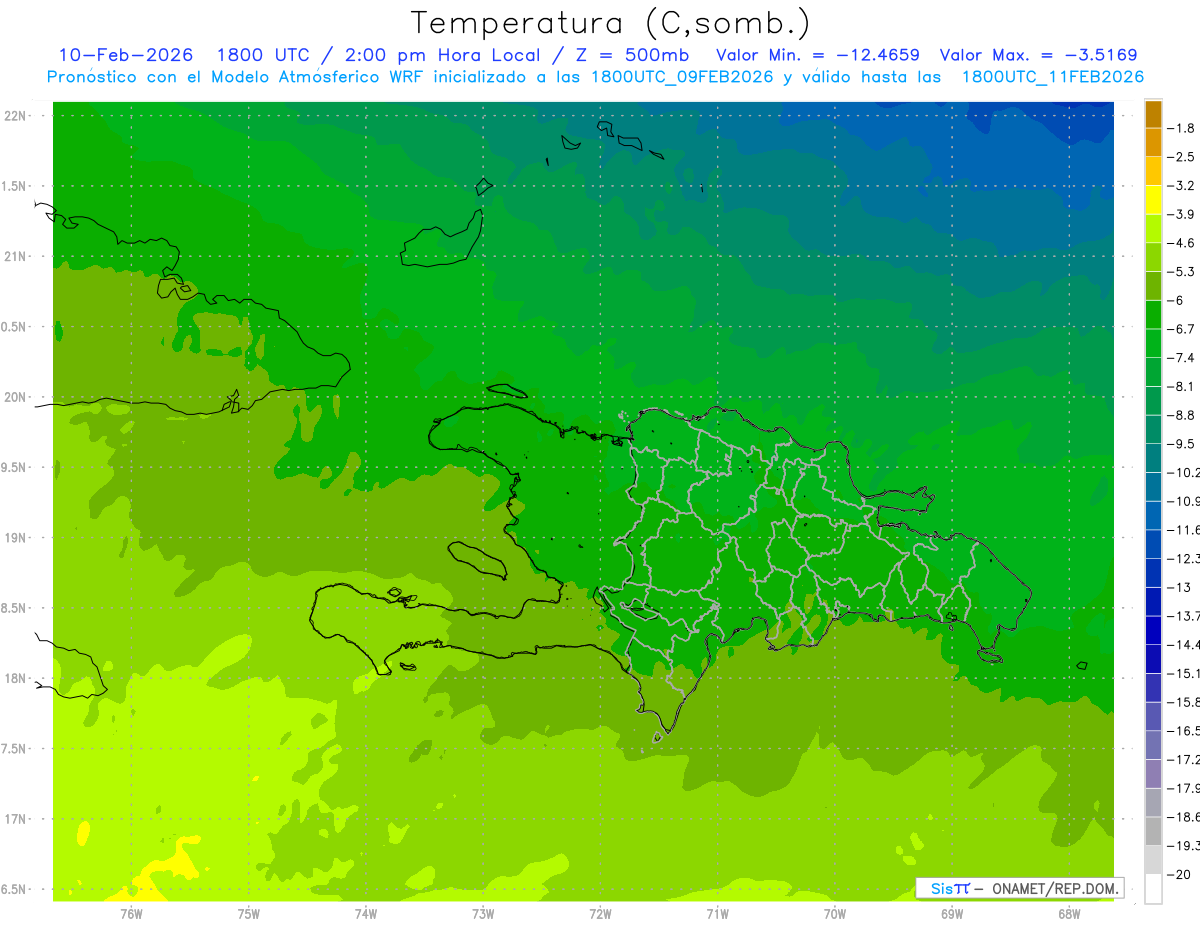Select the white swatch below -20

[1153, 889]
